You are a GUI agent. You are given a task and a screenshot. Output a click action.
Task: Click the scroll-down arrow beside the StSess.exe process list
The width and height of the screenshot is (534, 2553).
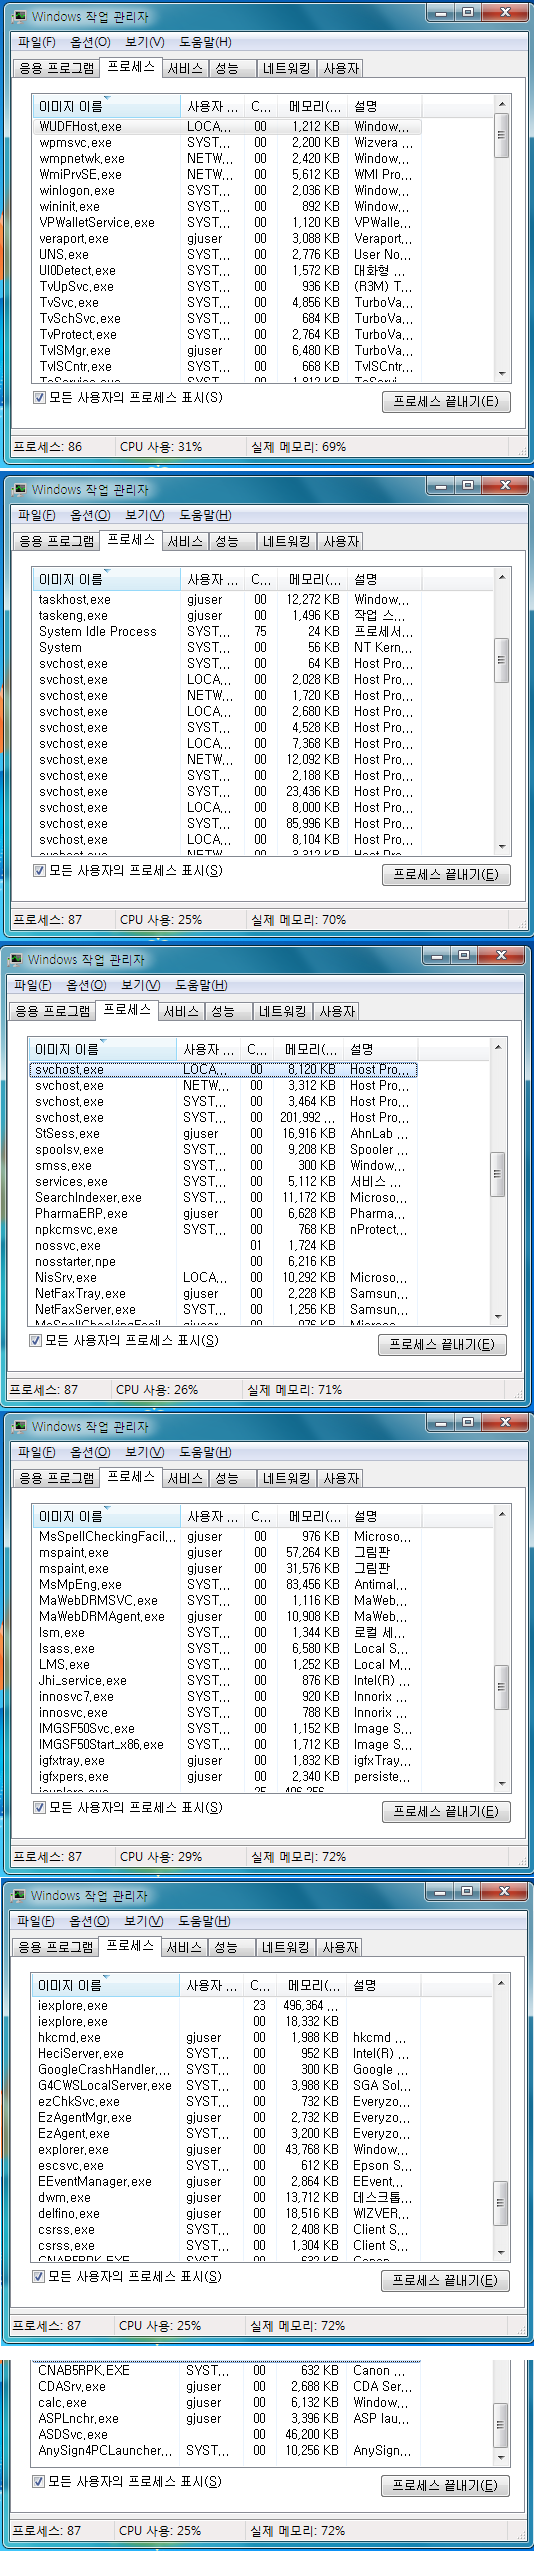[x=497, y=1318]
